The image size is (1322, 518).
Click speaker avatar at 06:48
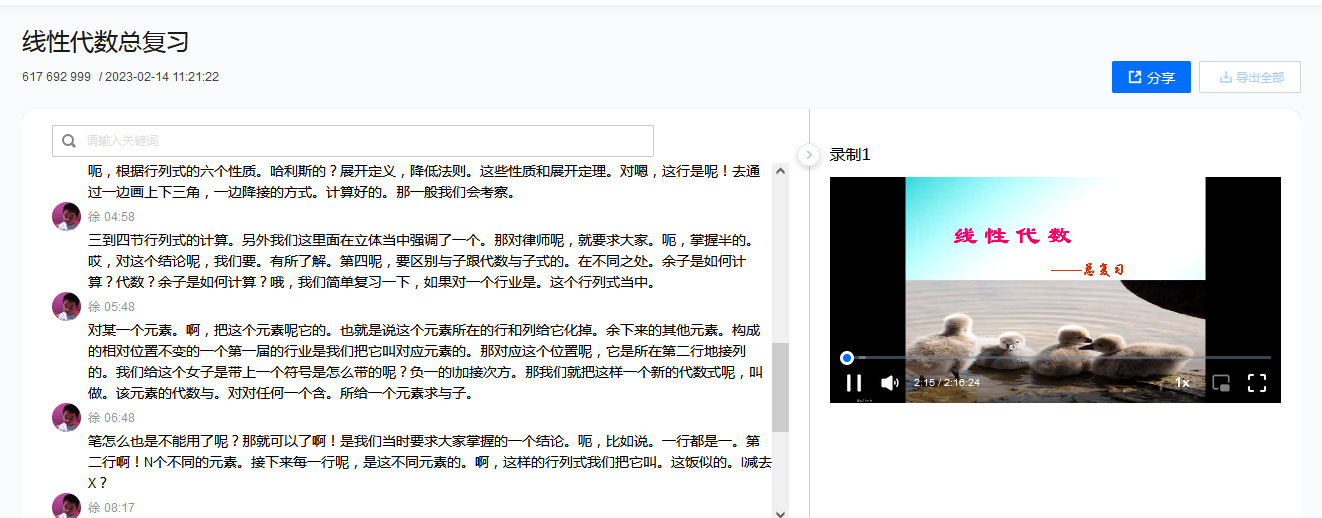click(66, 418)
